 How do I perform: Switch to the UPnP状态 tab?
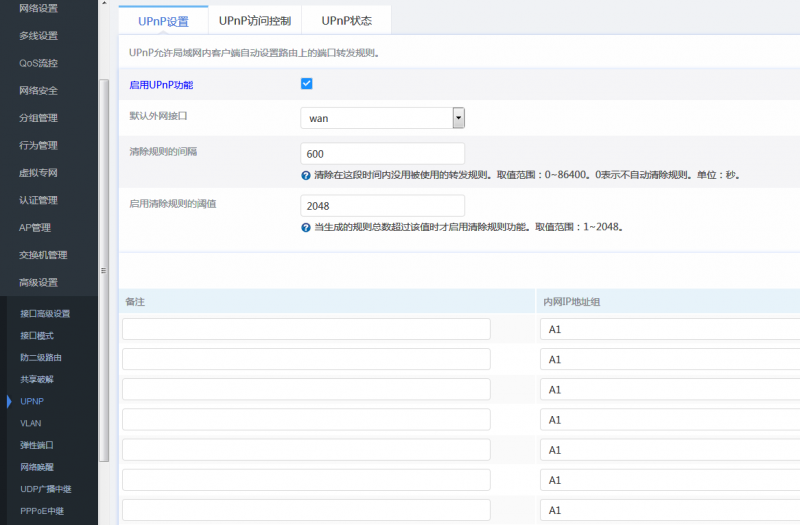[x=346, y=20]
